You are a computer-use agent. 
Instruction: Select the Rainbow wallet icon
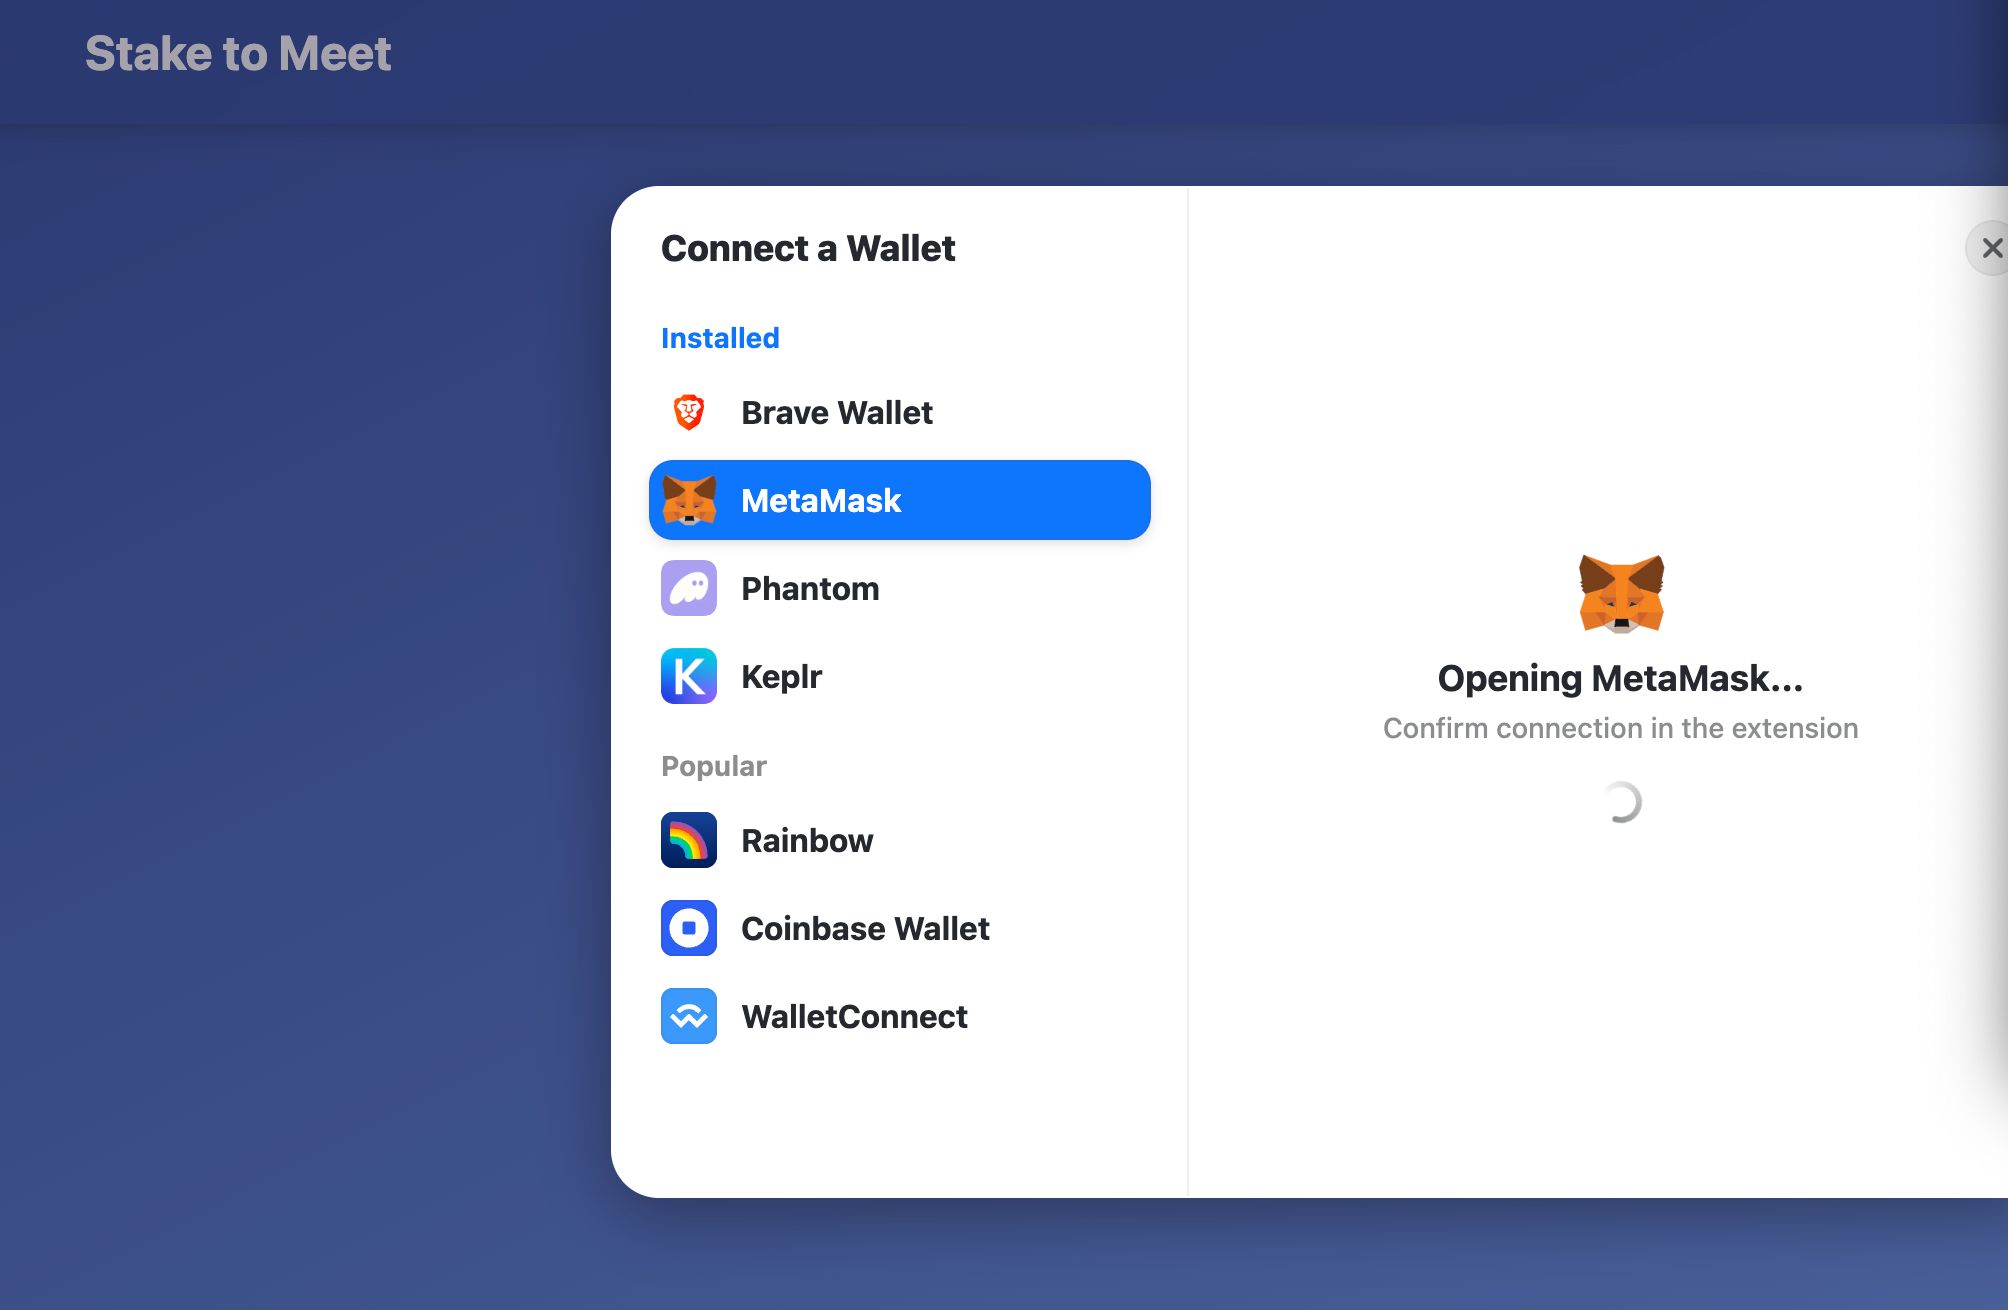point(689,840)
